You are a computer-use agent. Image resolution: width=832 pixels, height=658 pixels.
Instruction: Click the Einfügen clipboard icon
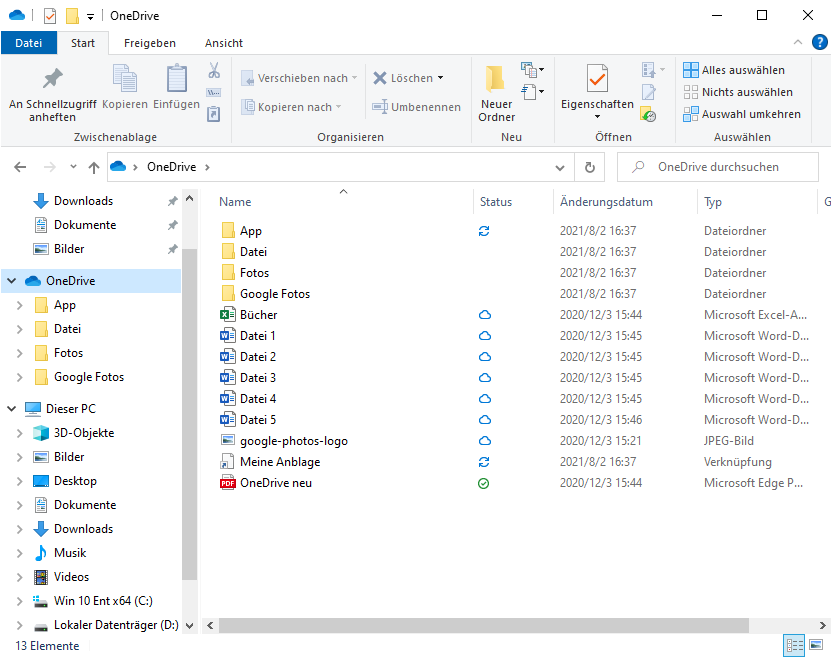pyautogui.click(x=176, y=79)
